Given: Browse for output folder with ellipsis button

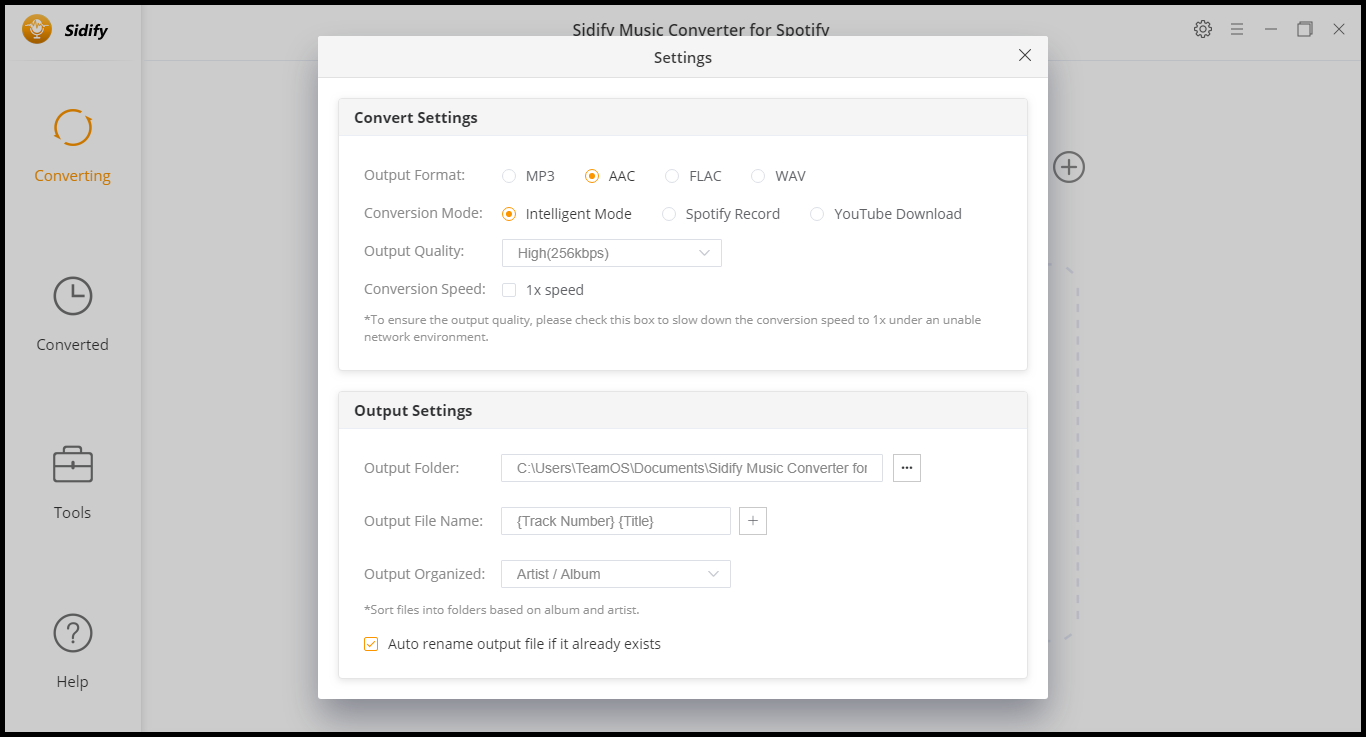Looking at the screenshot, I should pos(907,468).
